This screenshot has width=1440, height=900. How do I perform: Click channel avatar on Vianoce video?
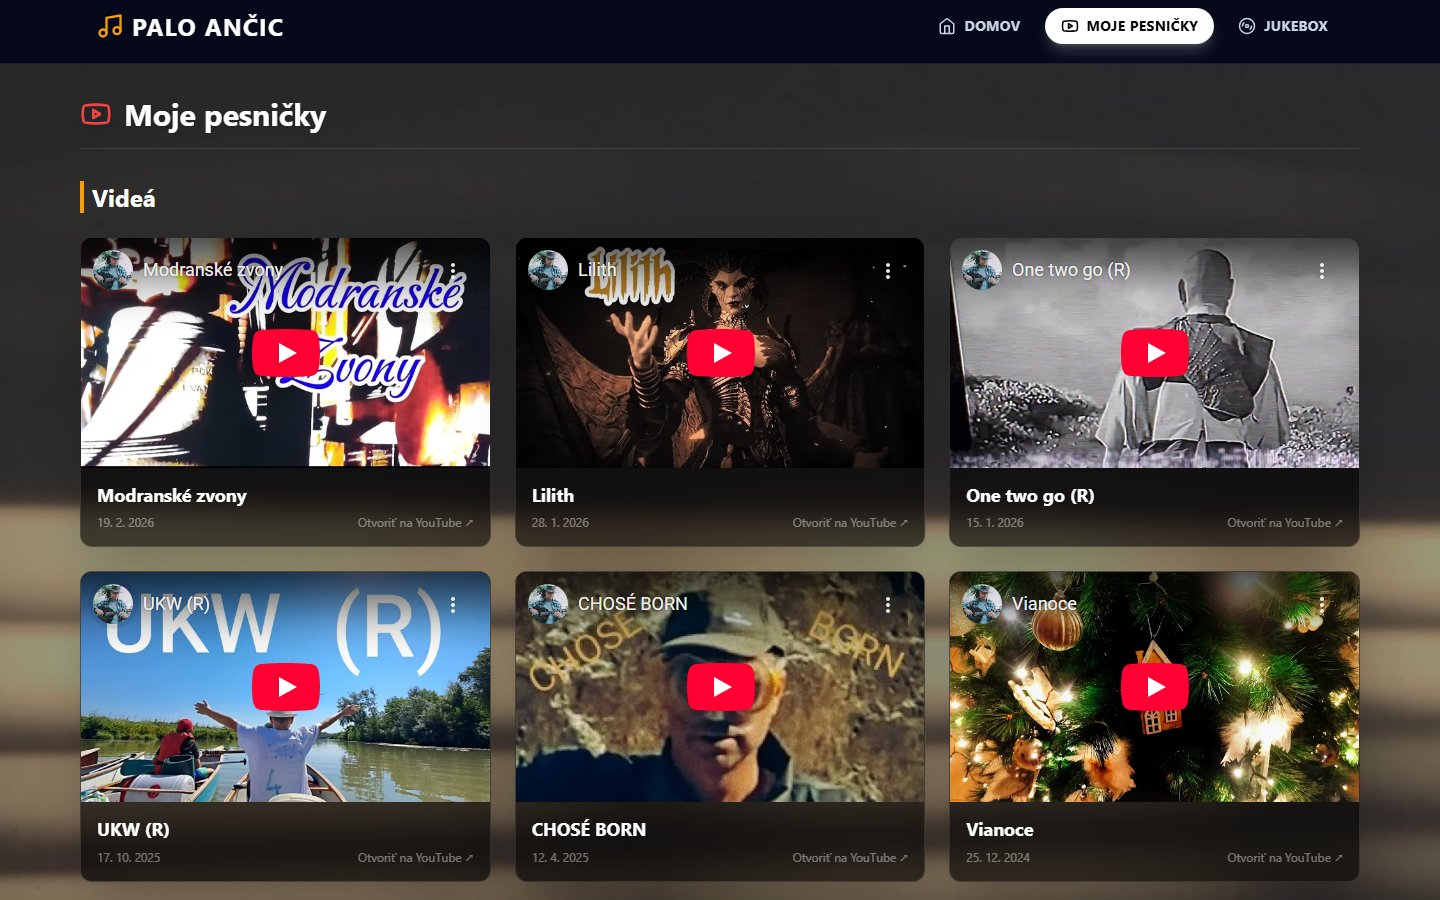[982, 604]
